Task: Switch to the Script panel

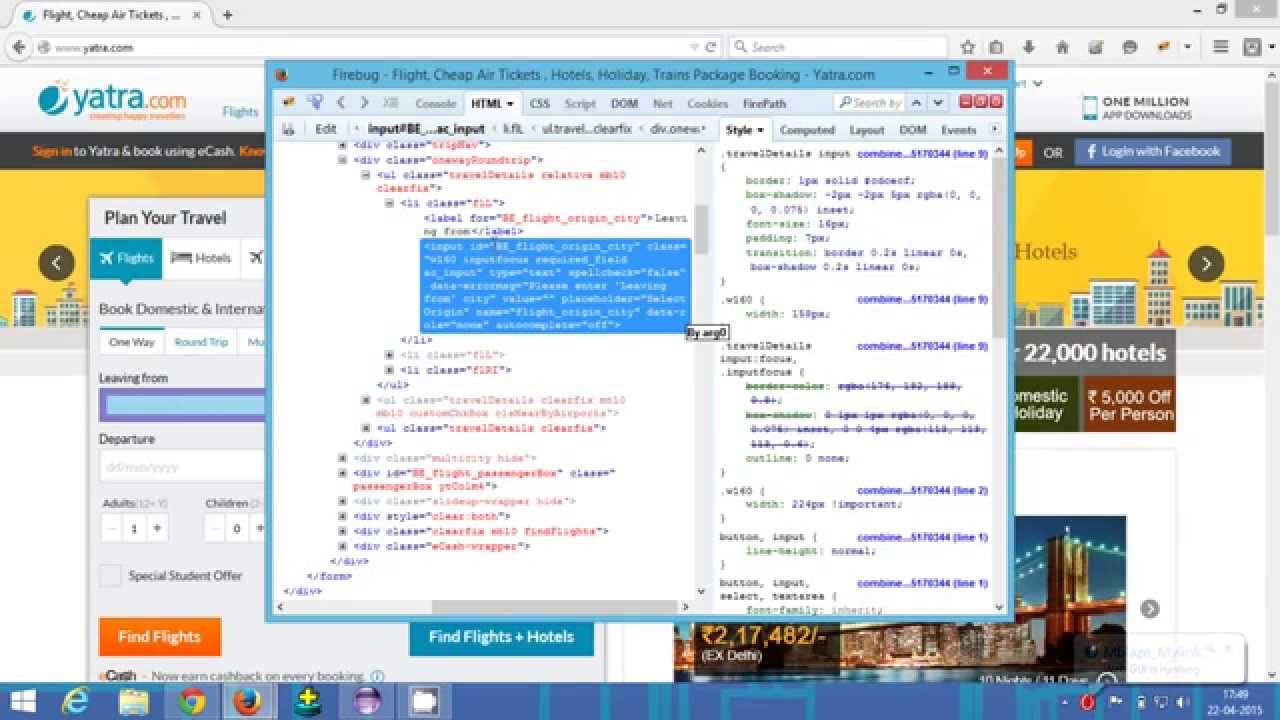Action: point(580,103)
